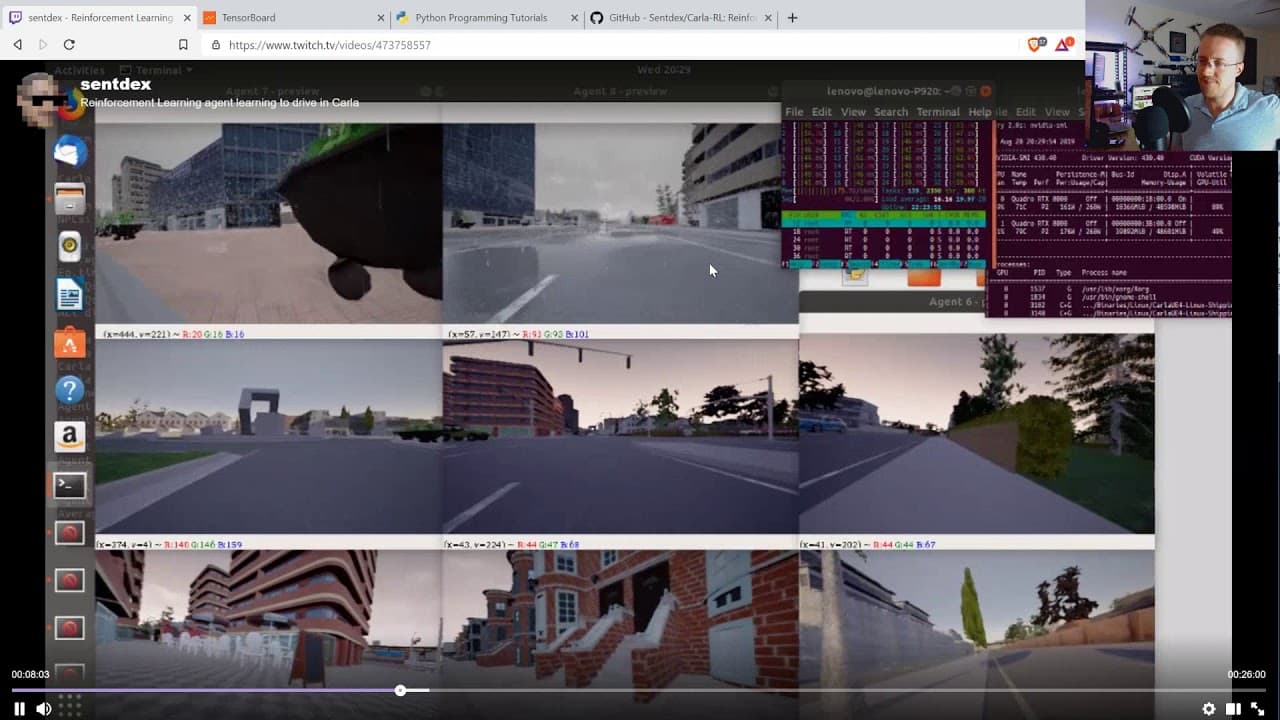Click the browser forward arrow

click(x=43, y=45)
